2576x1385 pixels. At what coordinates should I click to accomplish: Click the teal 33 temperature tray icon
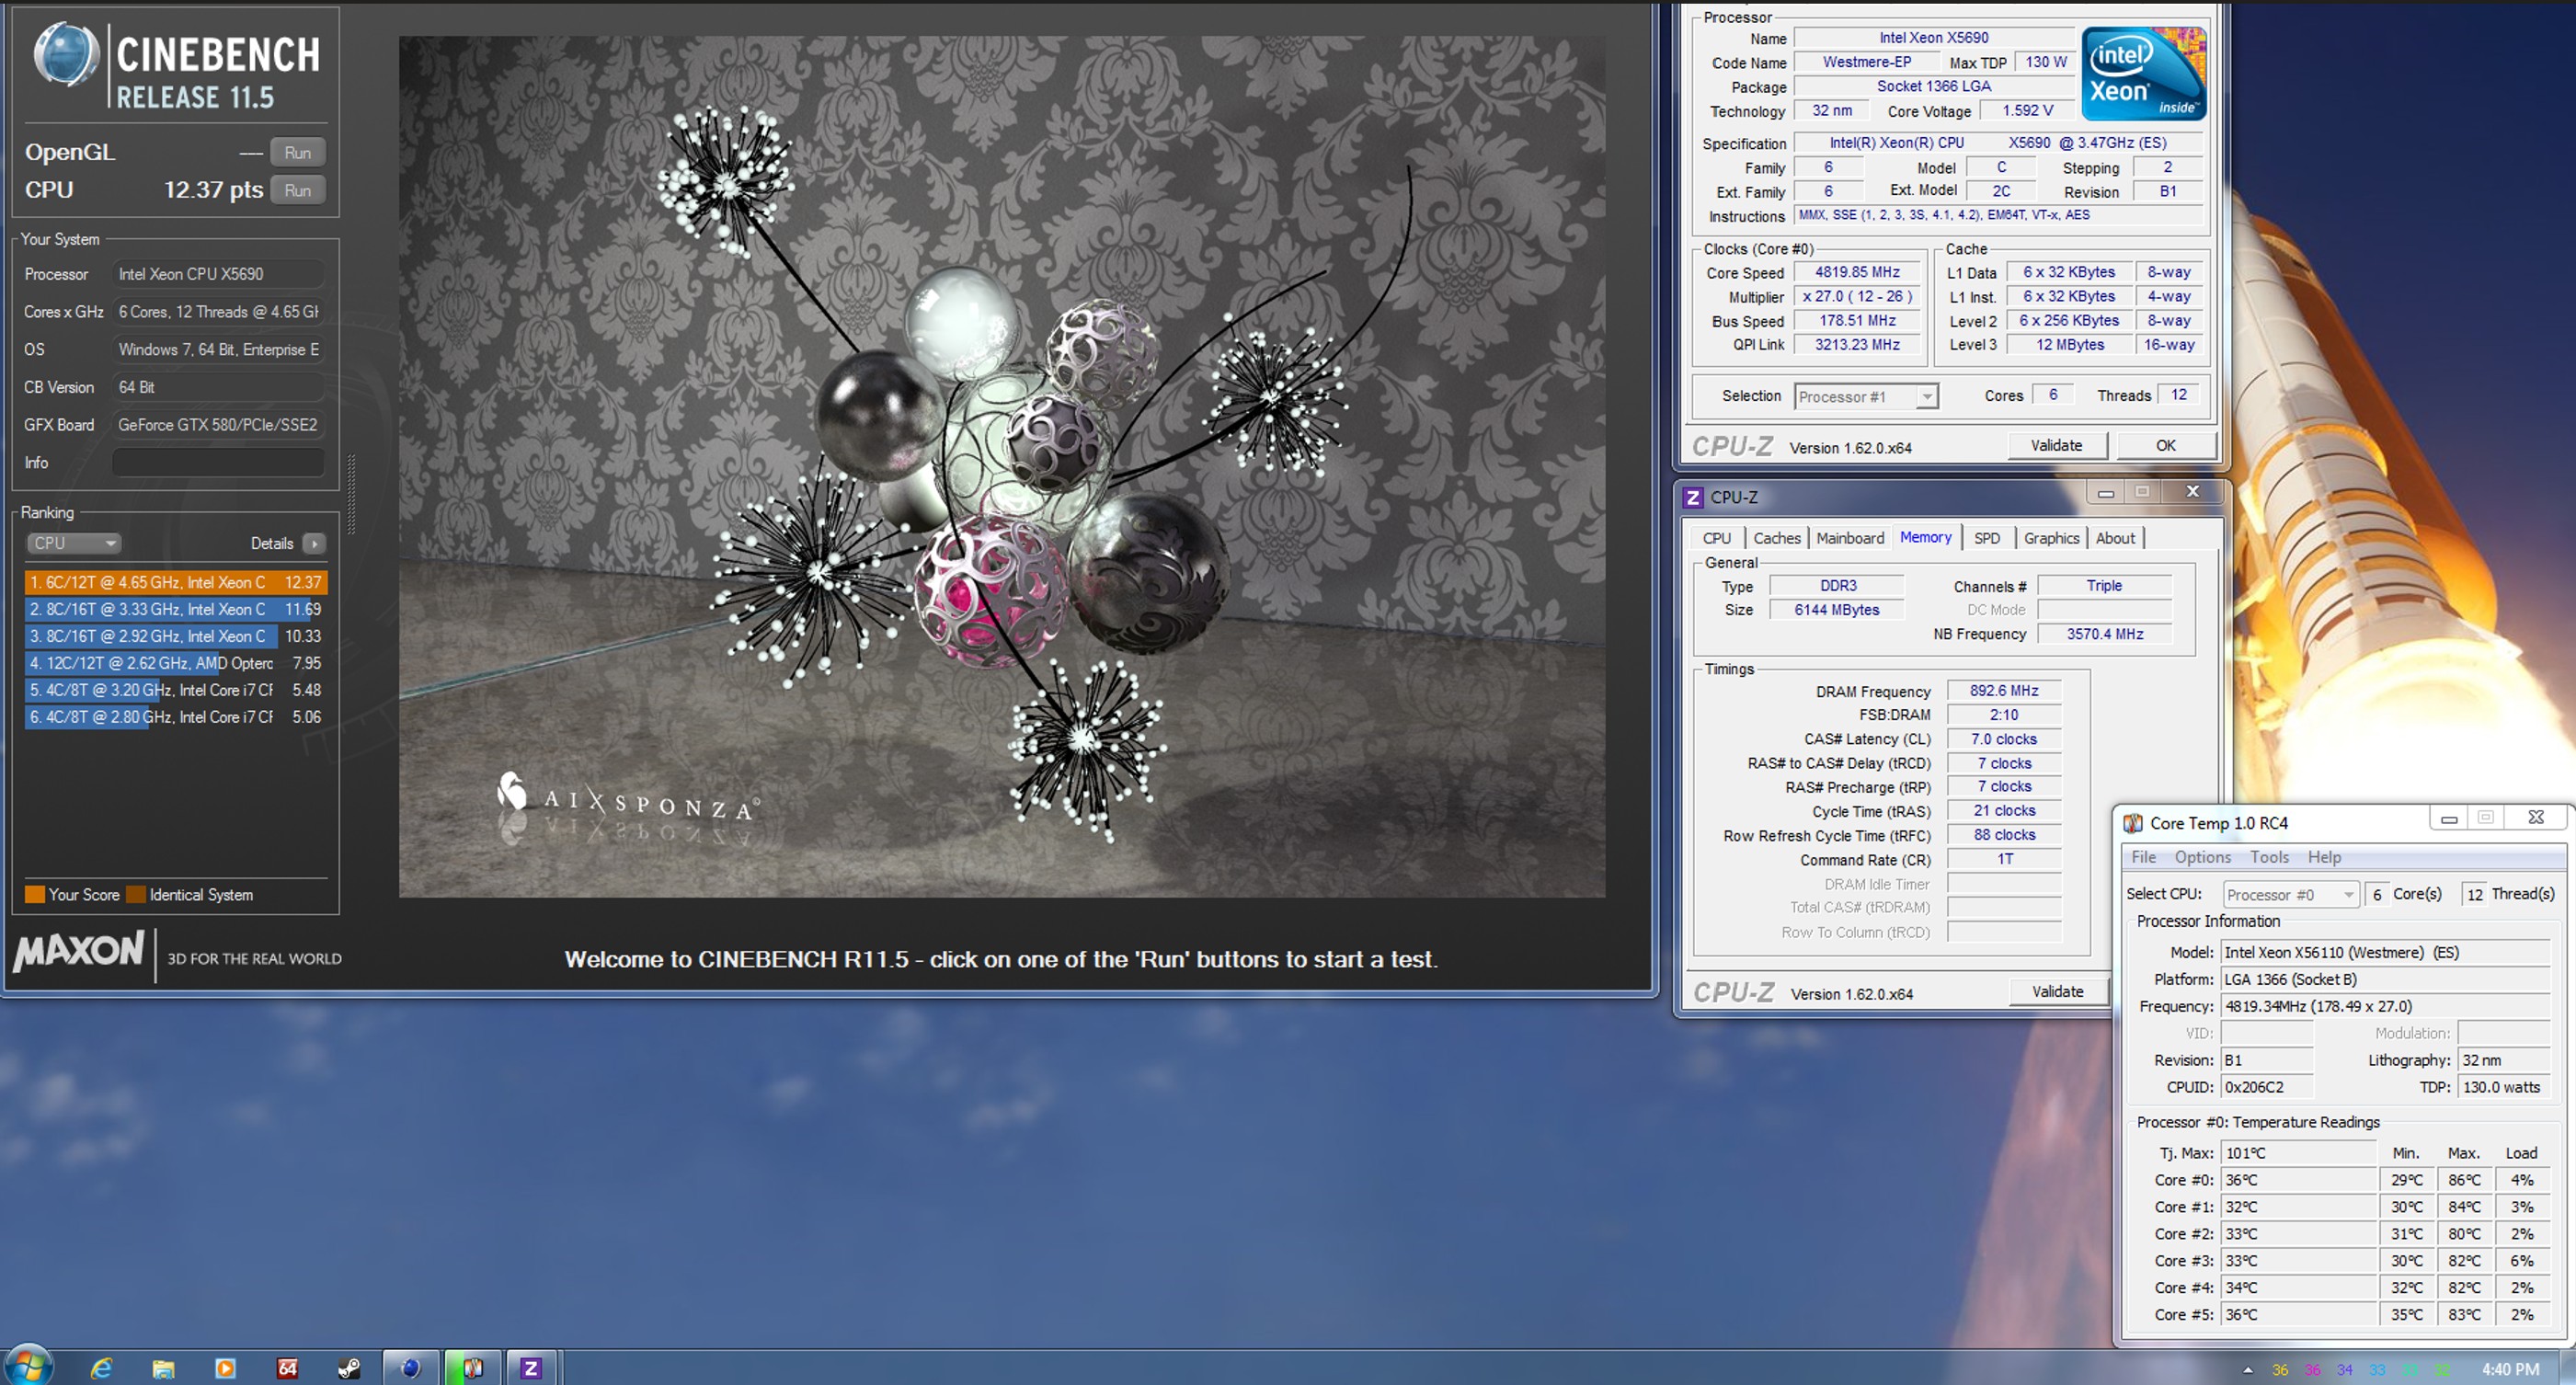(x=2410, y=1370)
